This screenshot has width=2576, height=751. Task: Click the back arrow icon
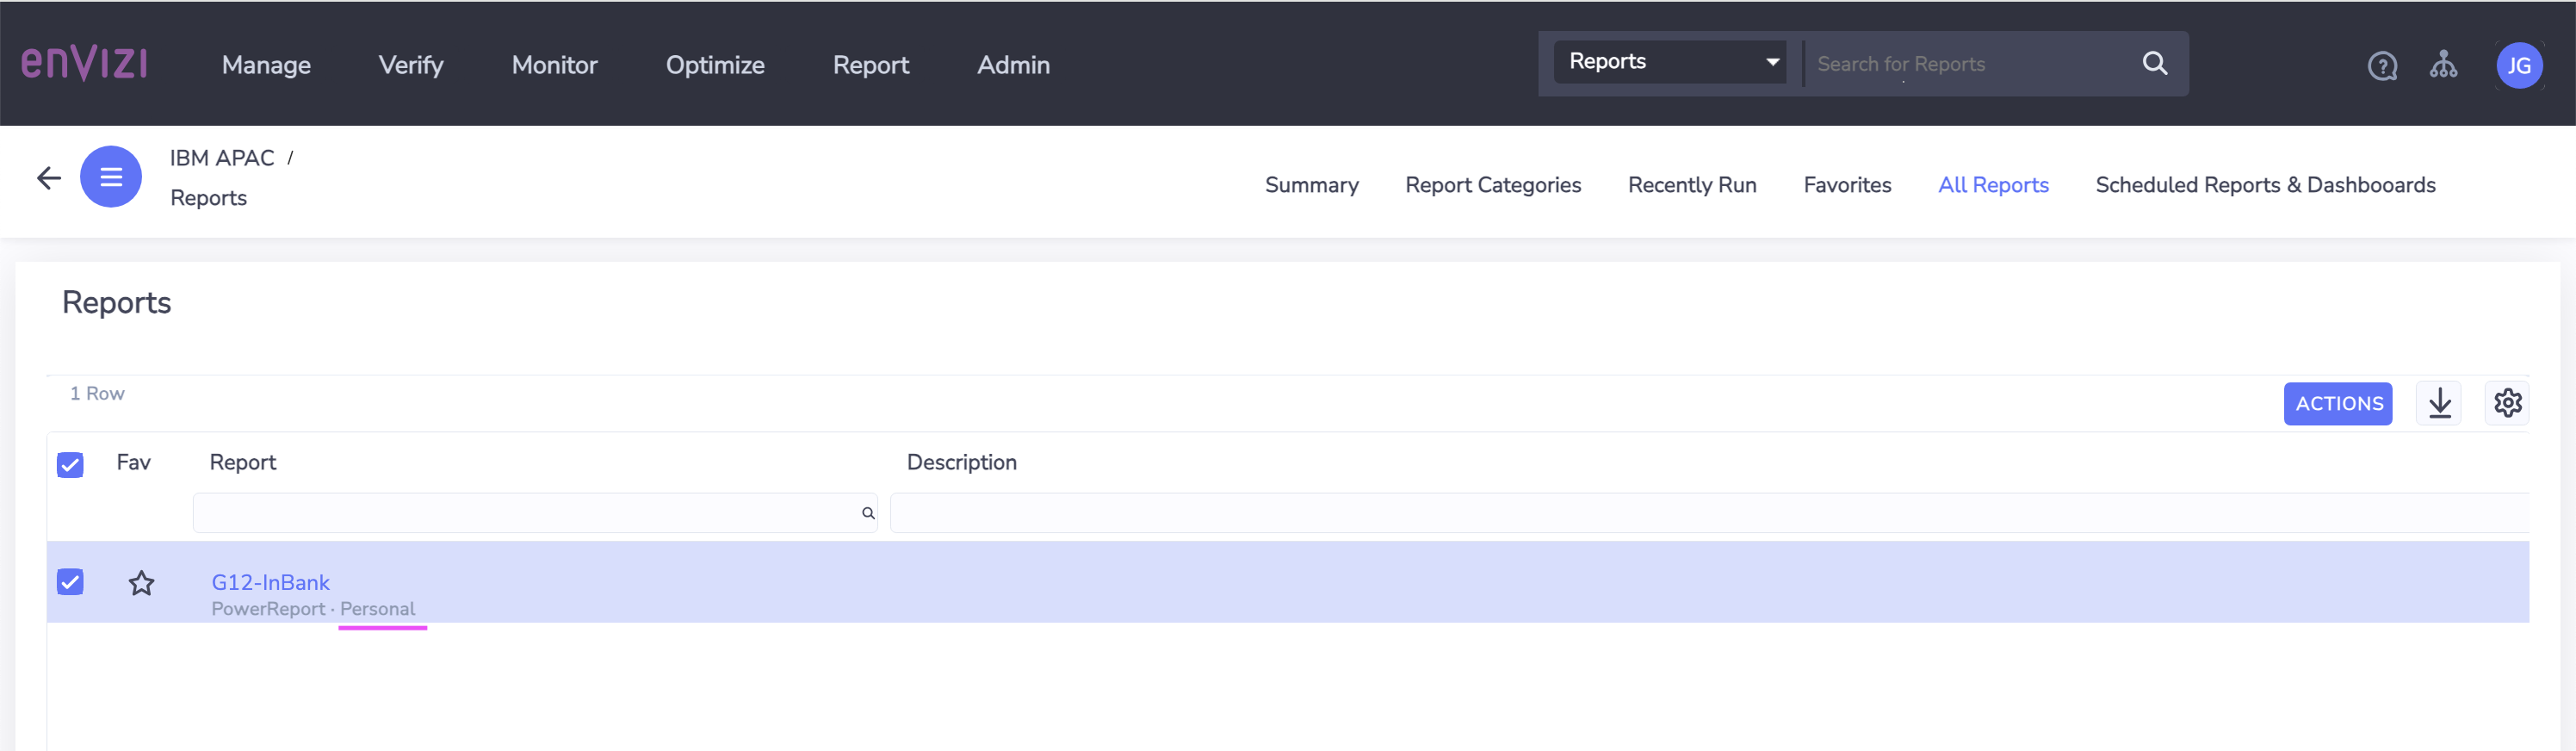[x=48, y=178]
